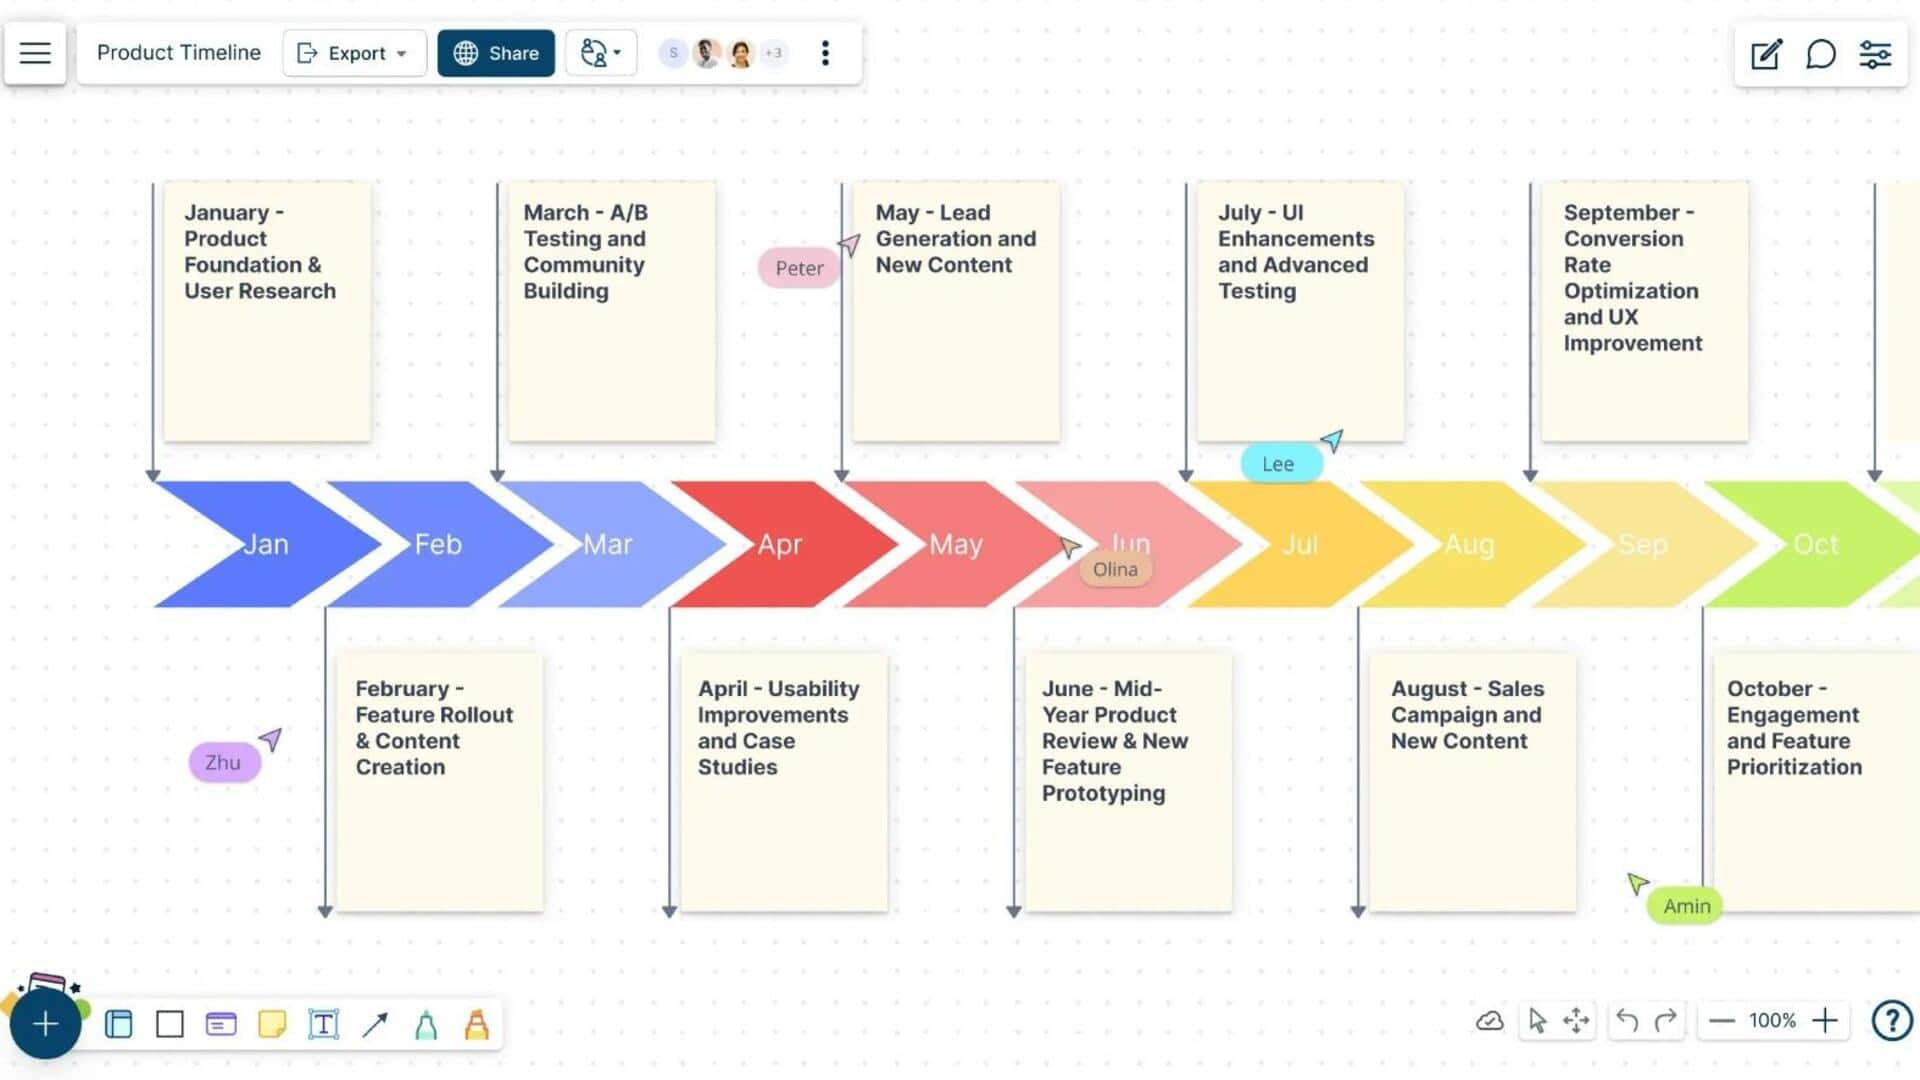Screen dimensions: 1920x1080
Task: Select the rectangle shape tool
Action: pyautogui.click(x=169, y=1022)
